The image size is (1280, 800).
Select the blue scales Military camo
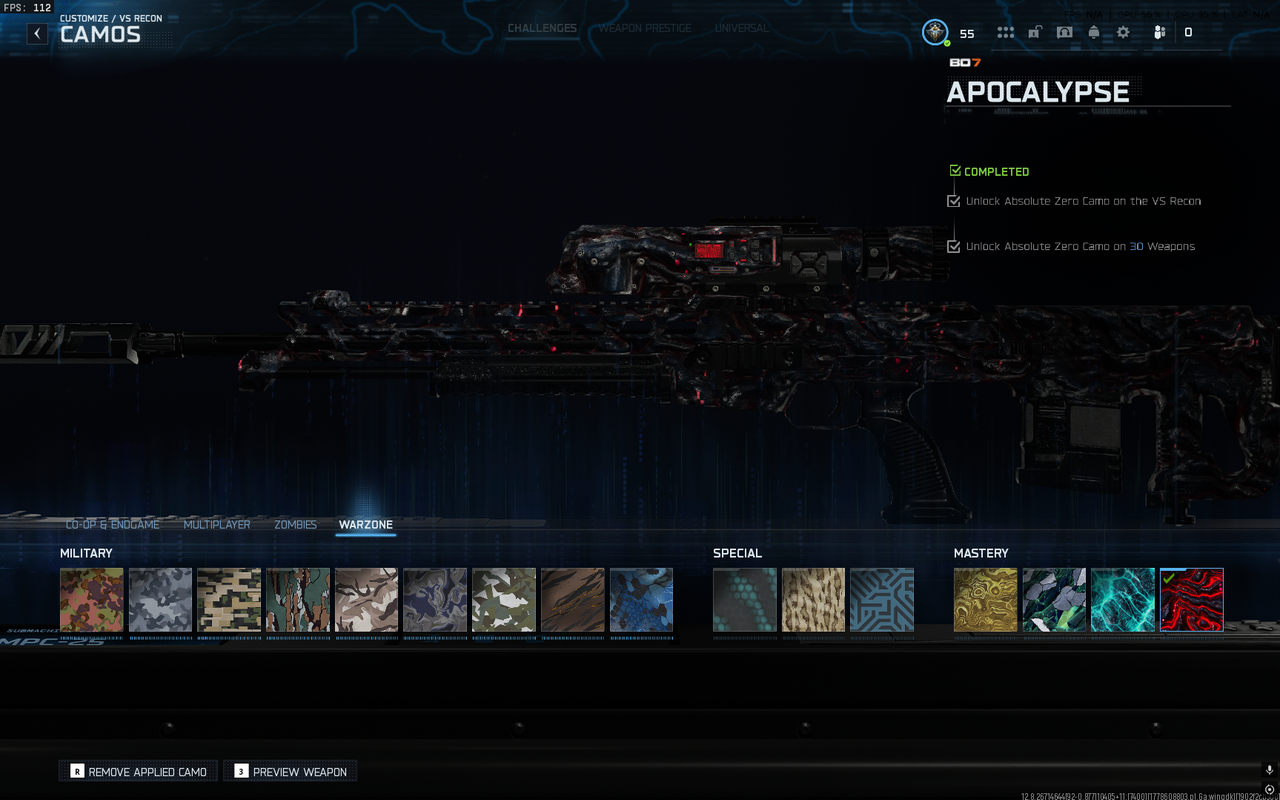[x=641, y=600]
